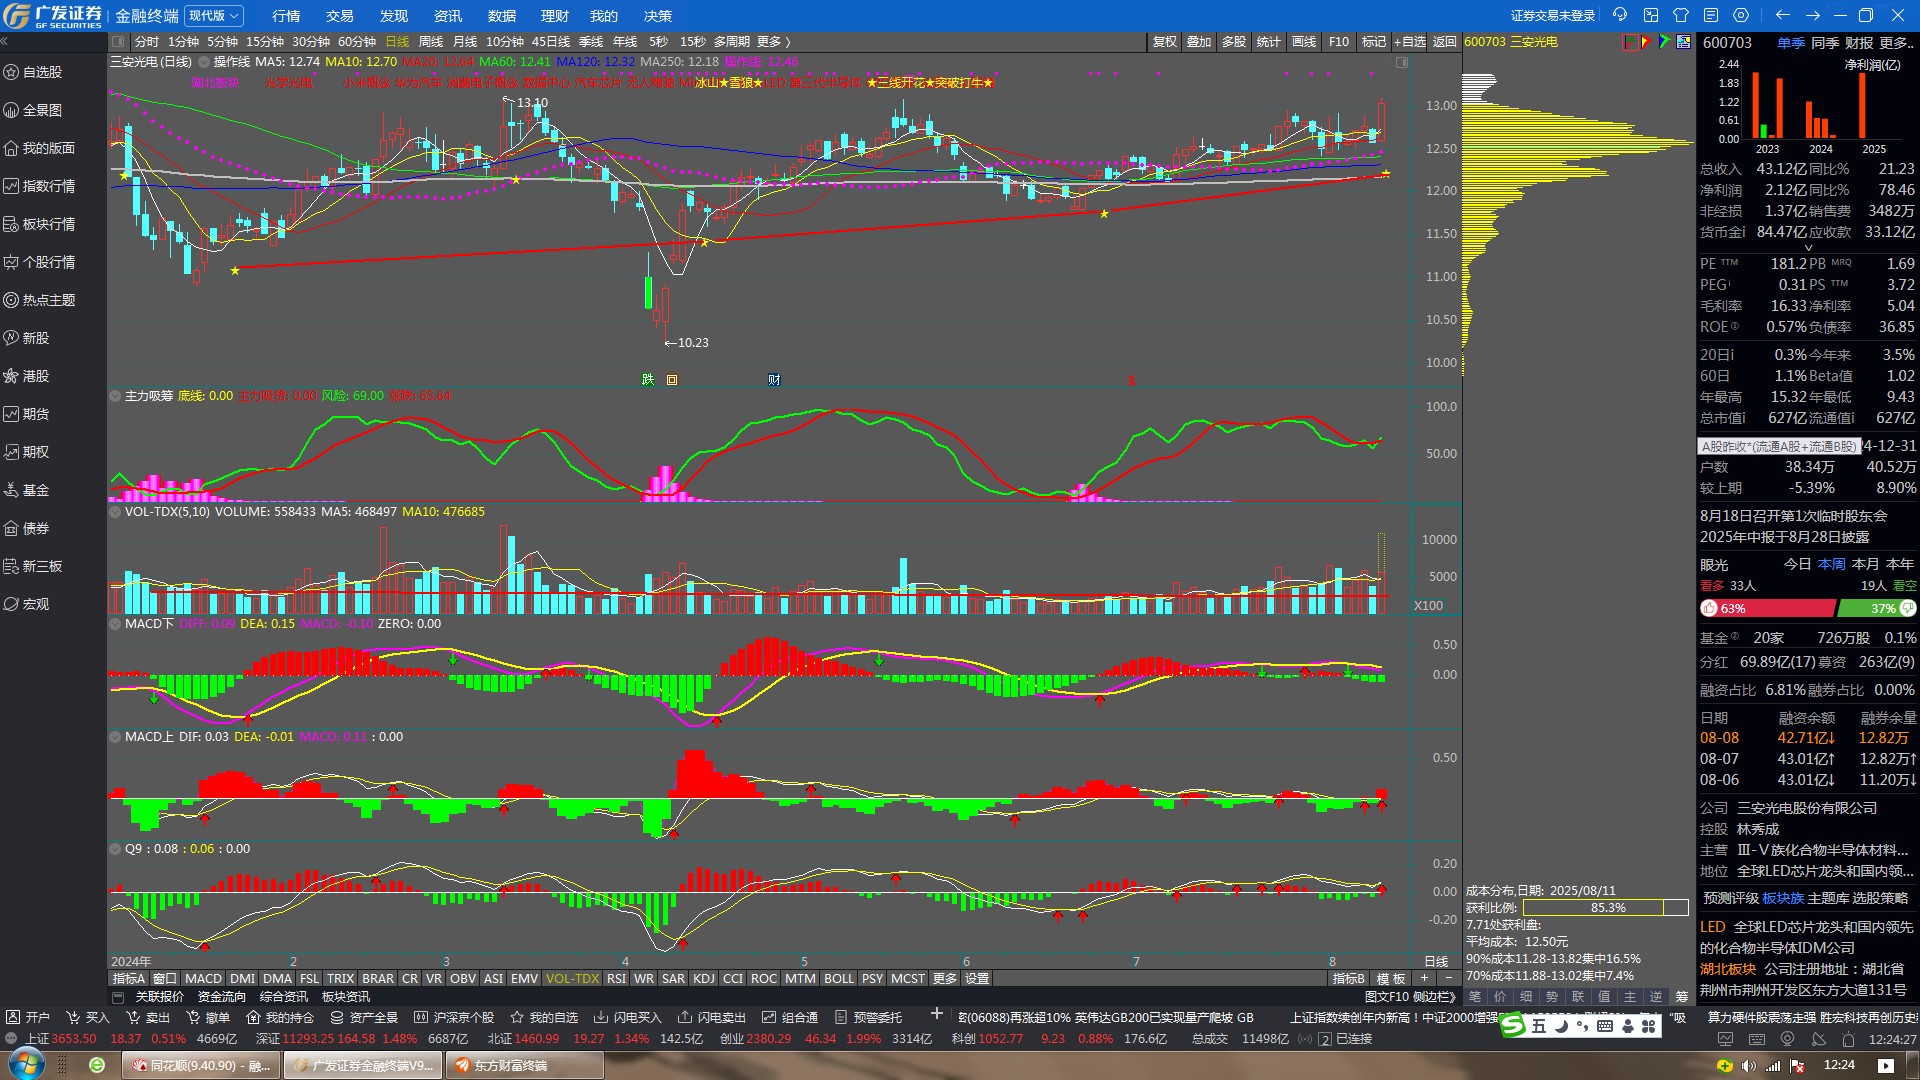Open the hexagon settings icon
1920x1080 pixels.
click(1741, 15)
